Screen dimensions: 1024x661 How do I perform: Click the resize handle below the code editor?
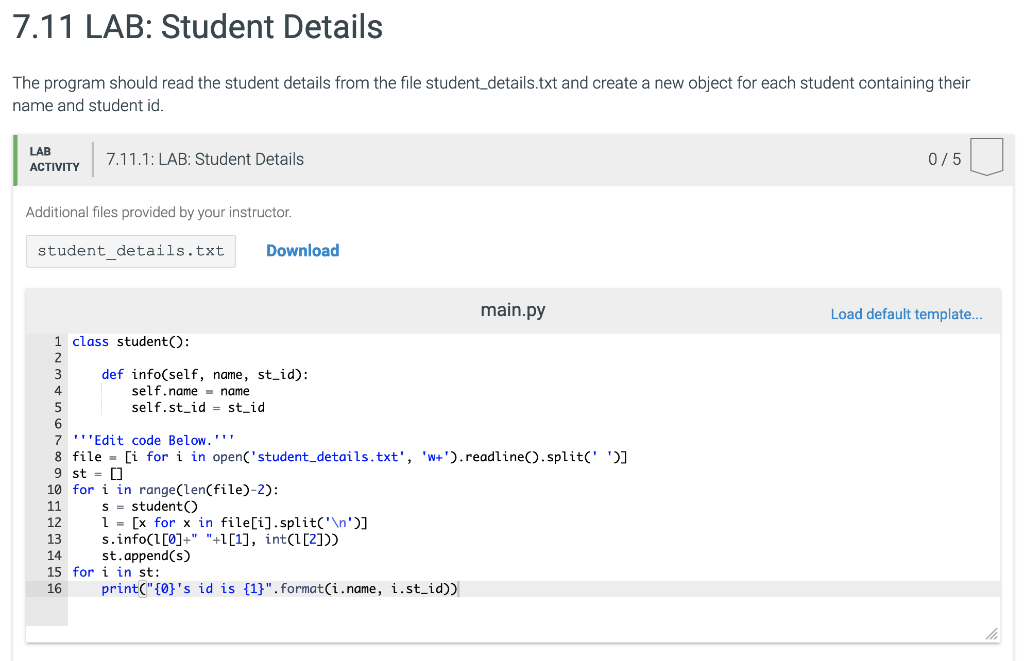point(991,633)
